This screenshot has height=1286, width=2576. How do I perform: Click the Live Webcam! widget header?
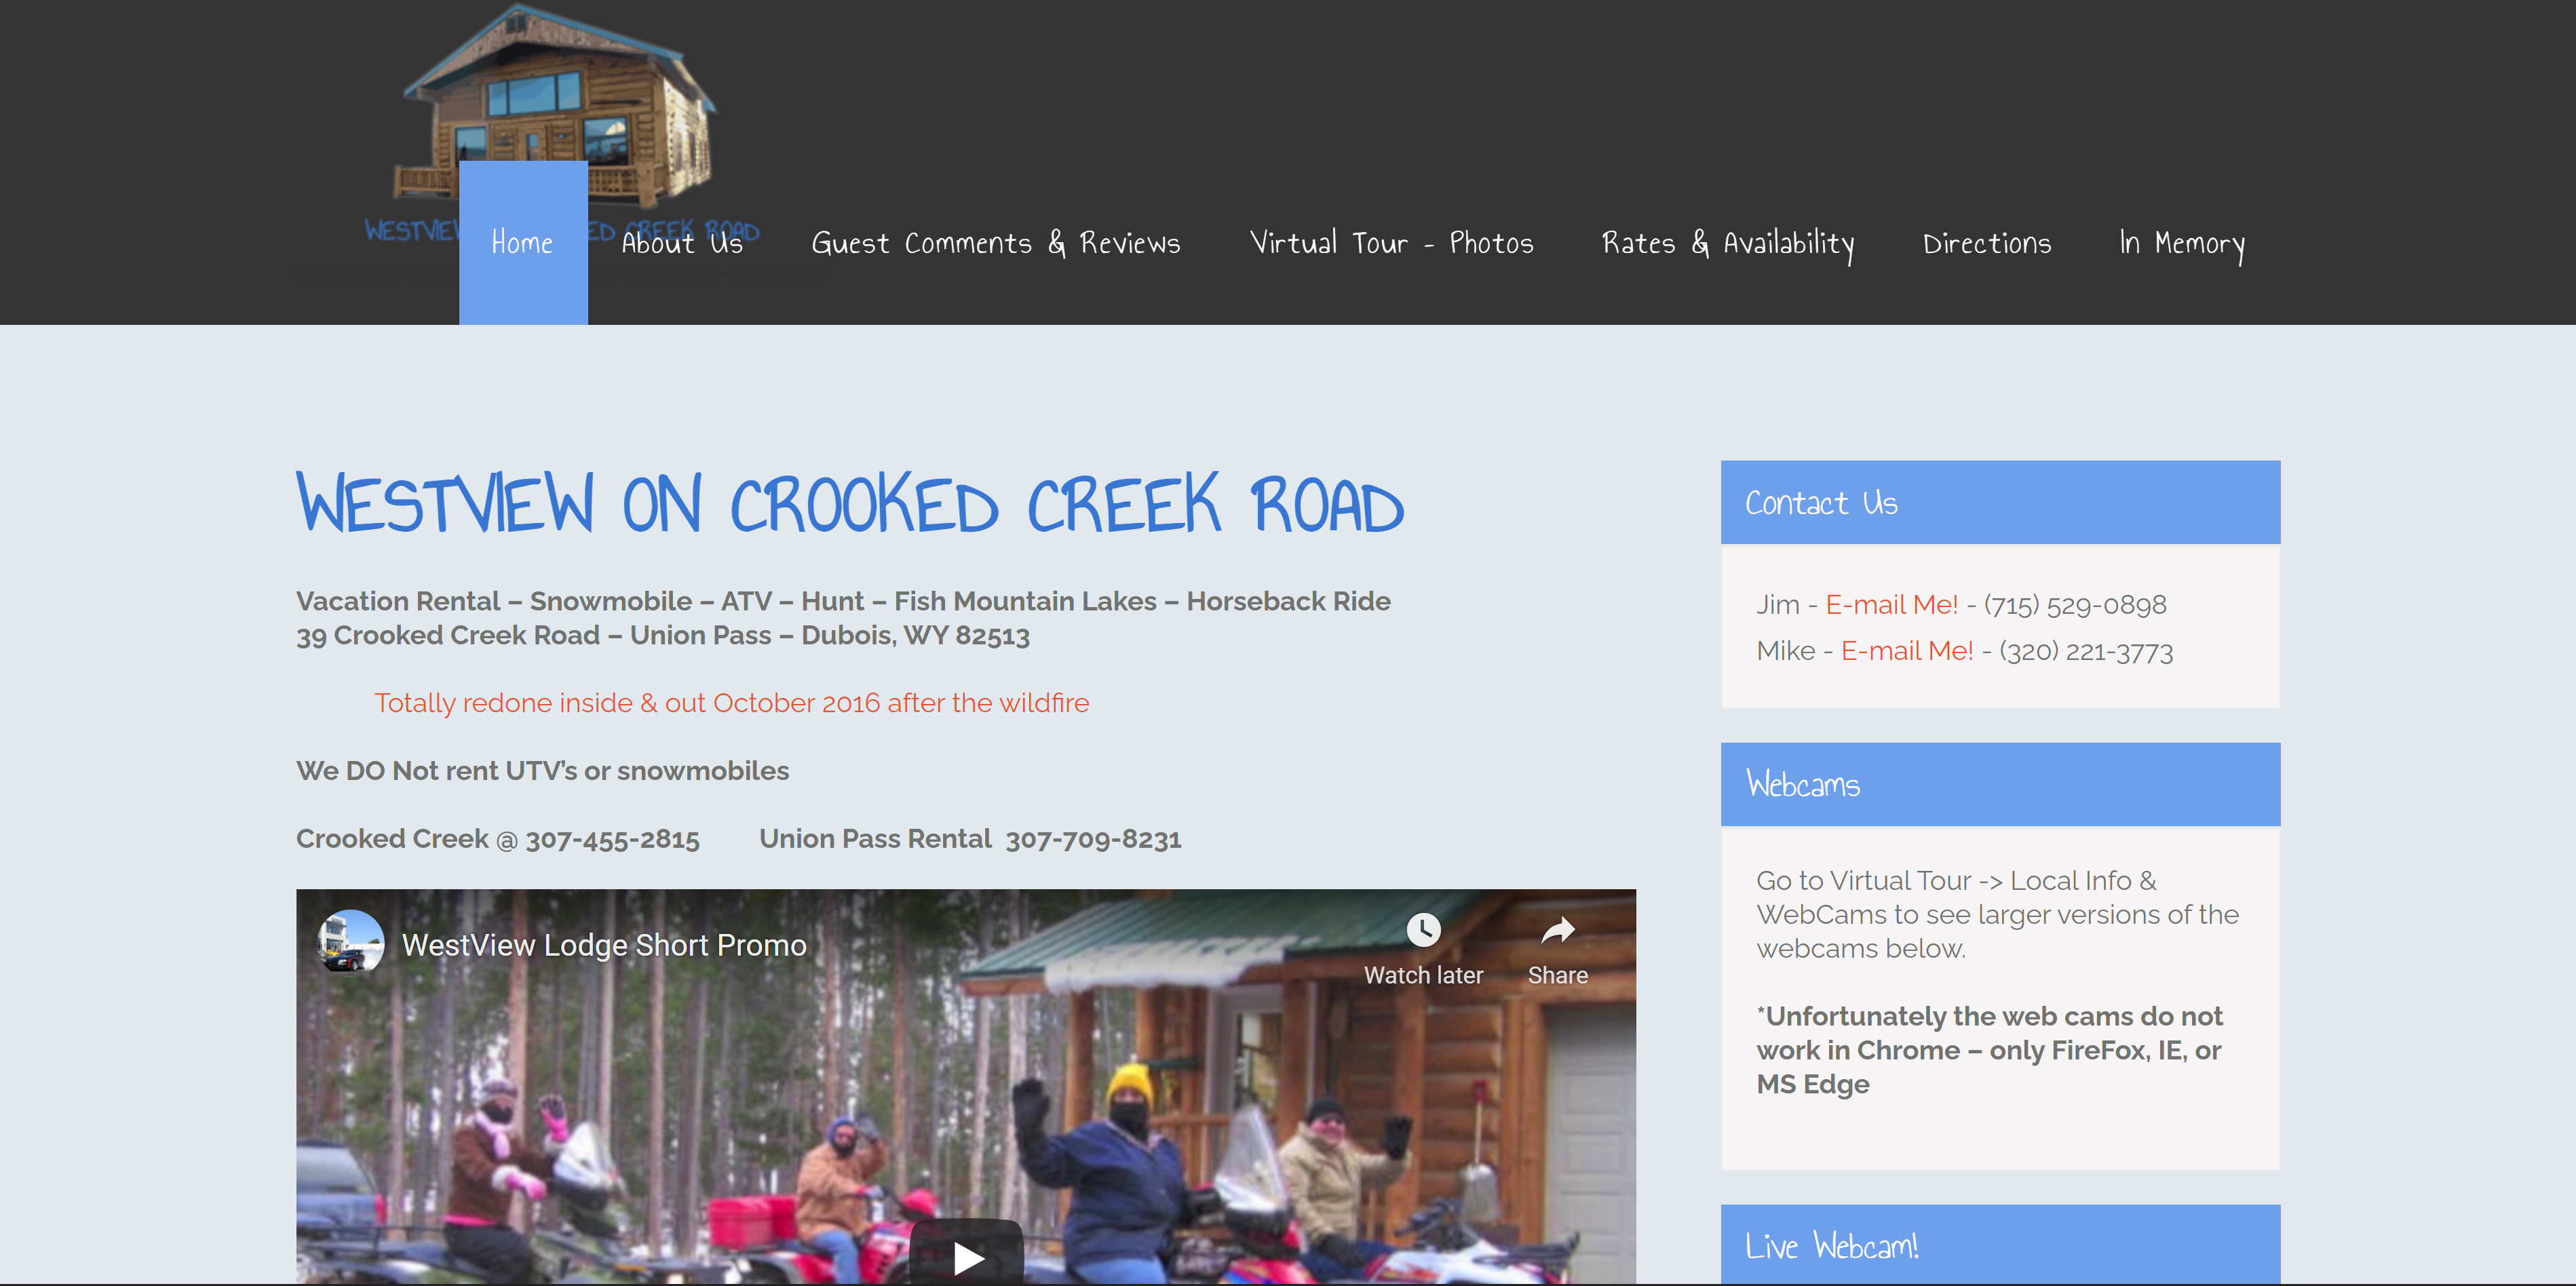pyautogui.click(x=2000, y=1245)
